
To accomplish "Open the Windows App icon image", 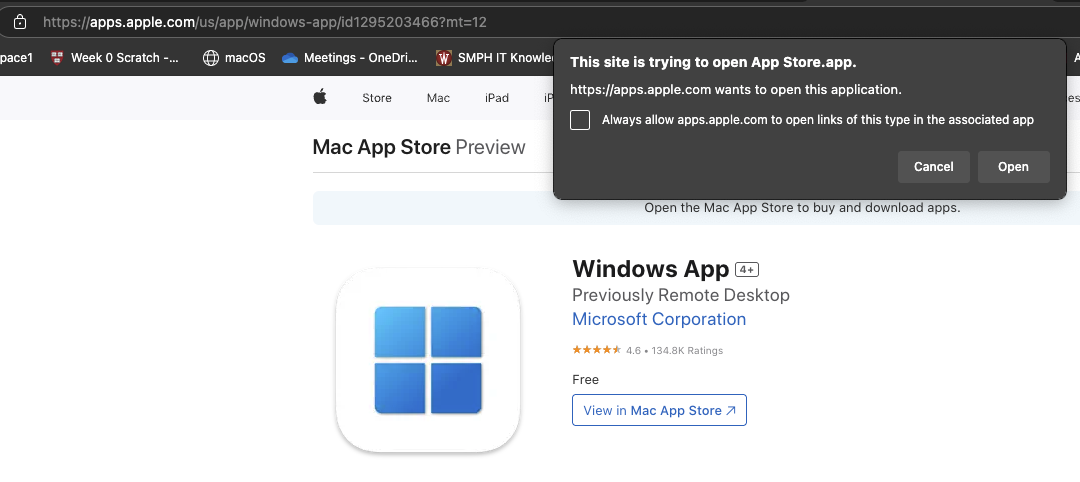I will [428, 360].
